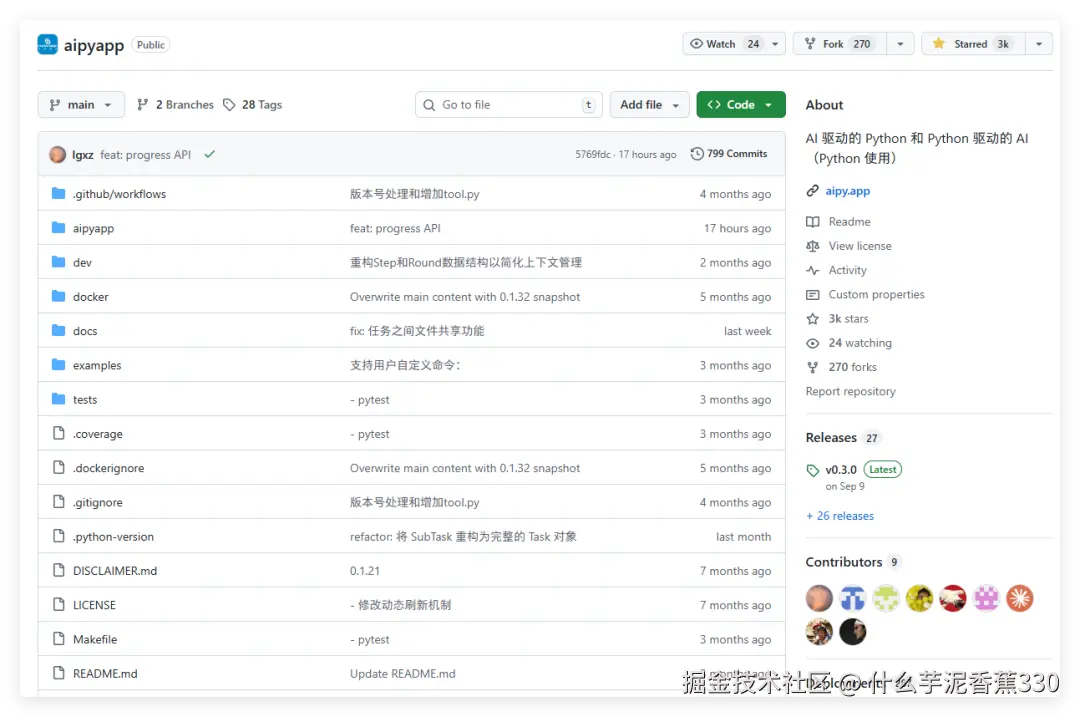Click the examples folder icon
The height and width of the screenshot is (717, 1080).
click(59, 364)
